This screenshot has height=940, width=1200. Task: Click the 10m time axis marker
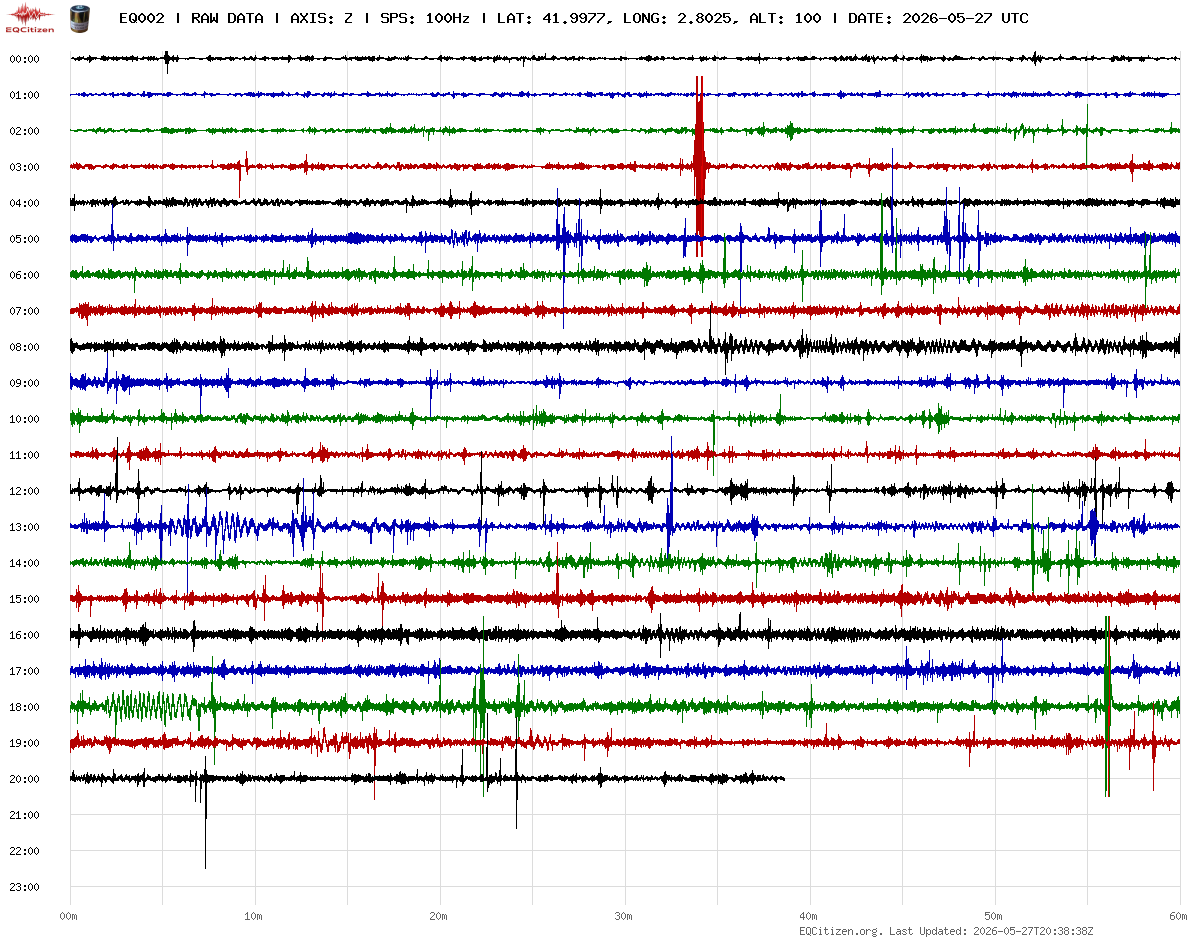tap(254, 915)
